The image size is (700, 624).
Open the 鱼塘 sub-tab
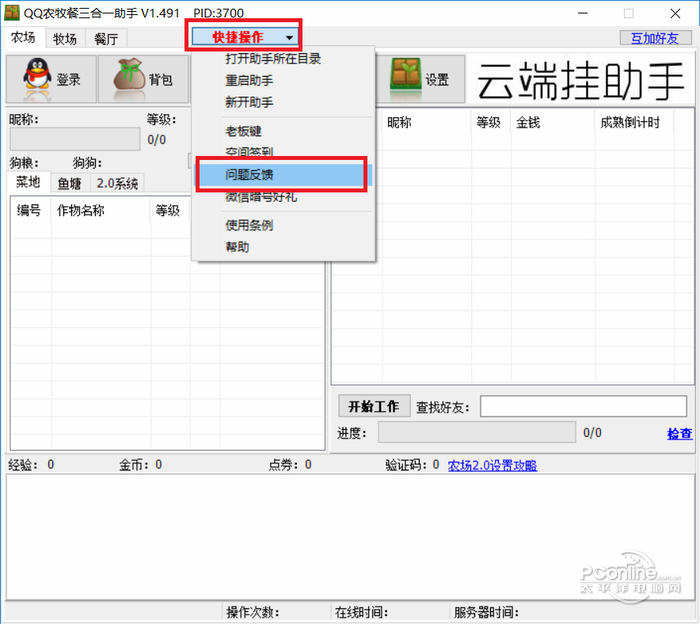pyautogui.click(x=70, y=183)
